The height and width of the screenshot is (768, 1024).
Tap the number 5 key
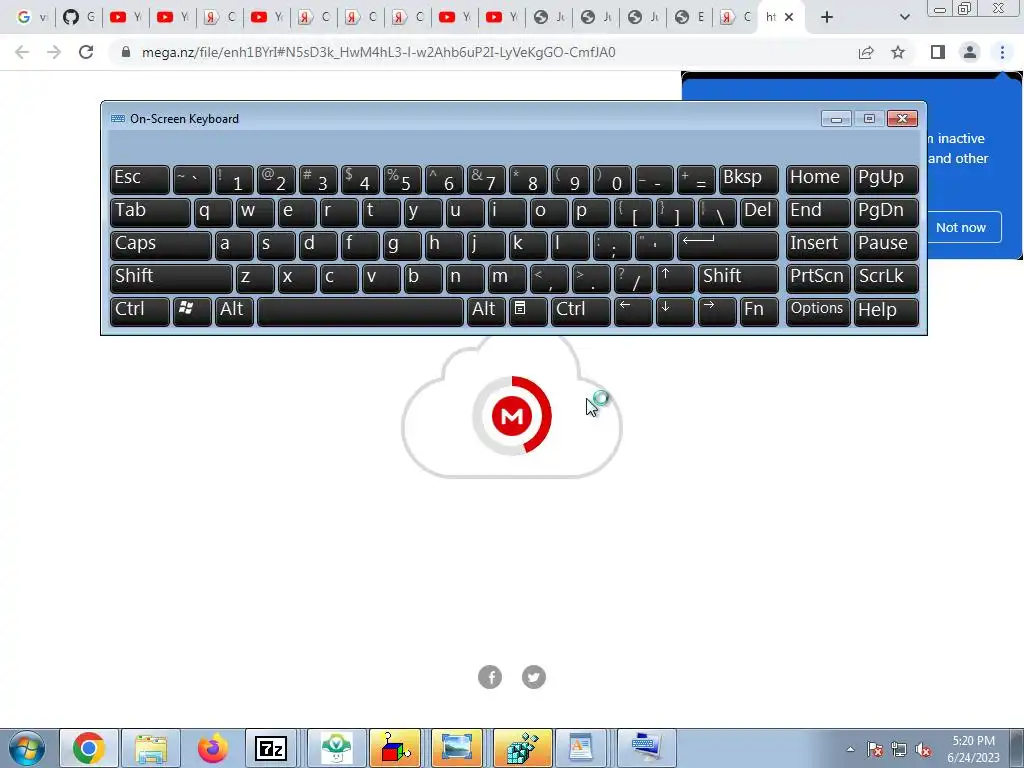[x=402, y=180]
